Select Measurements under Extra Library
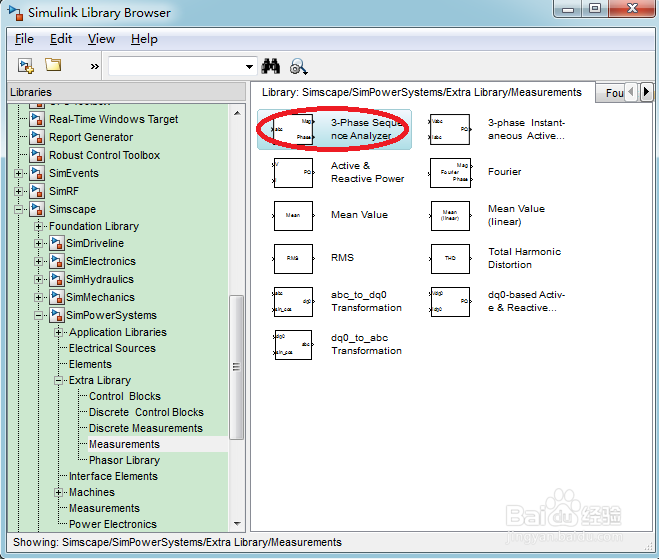 pyautogui.click(x=124, y=444)
